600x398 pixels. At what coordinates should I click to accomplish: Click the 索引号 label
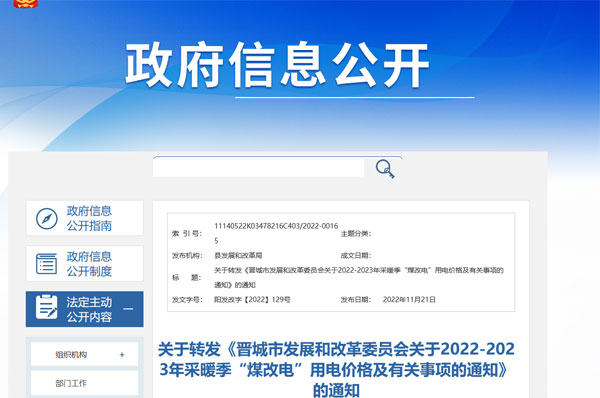point(187,233)
